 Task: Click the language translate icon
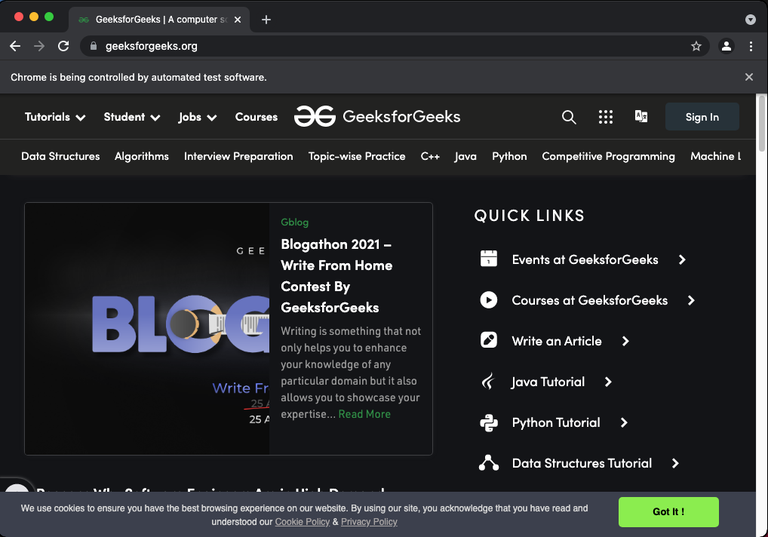click(641, 116)
